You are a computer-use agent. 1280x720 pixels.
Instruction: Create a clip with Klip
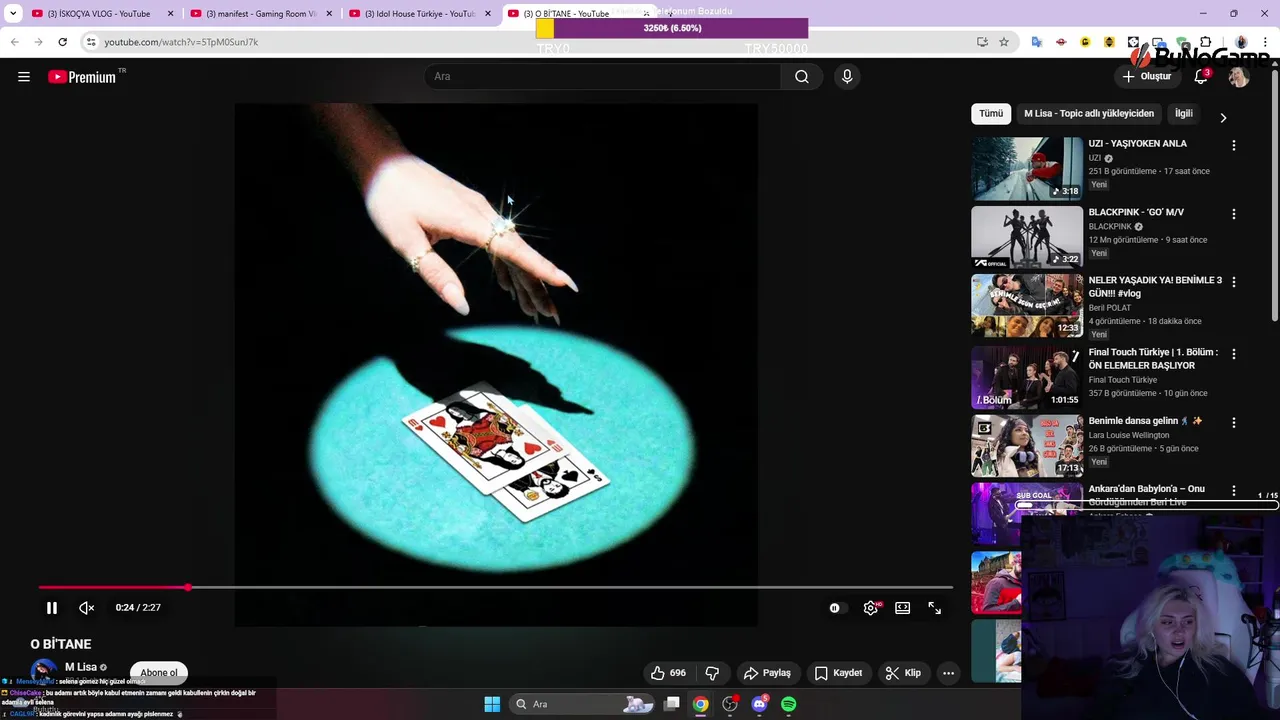[x=903, y=673]
